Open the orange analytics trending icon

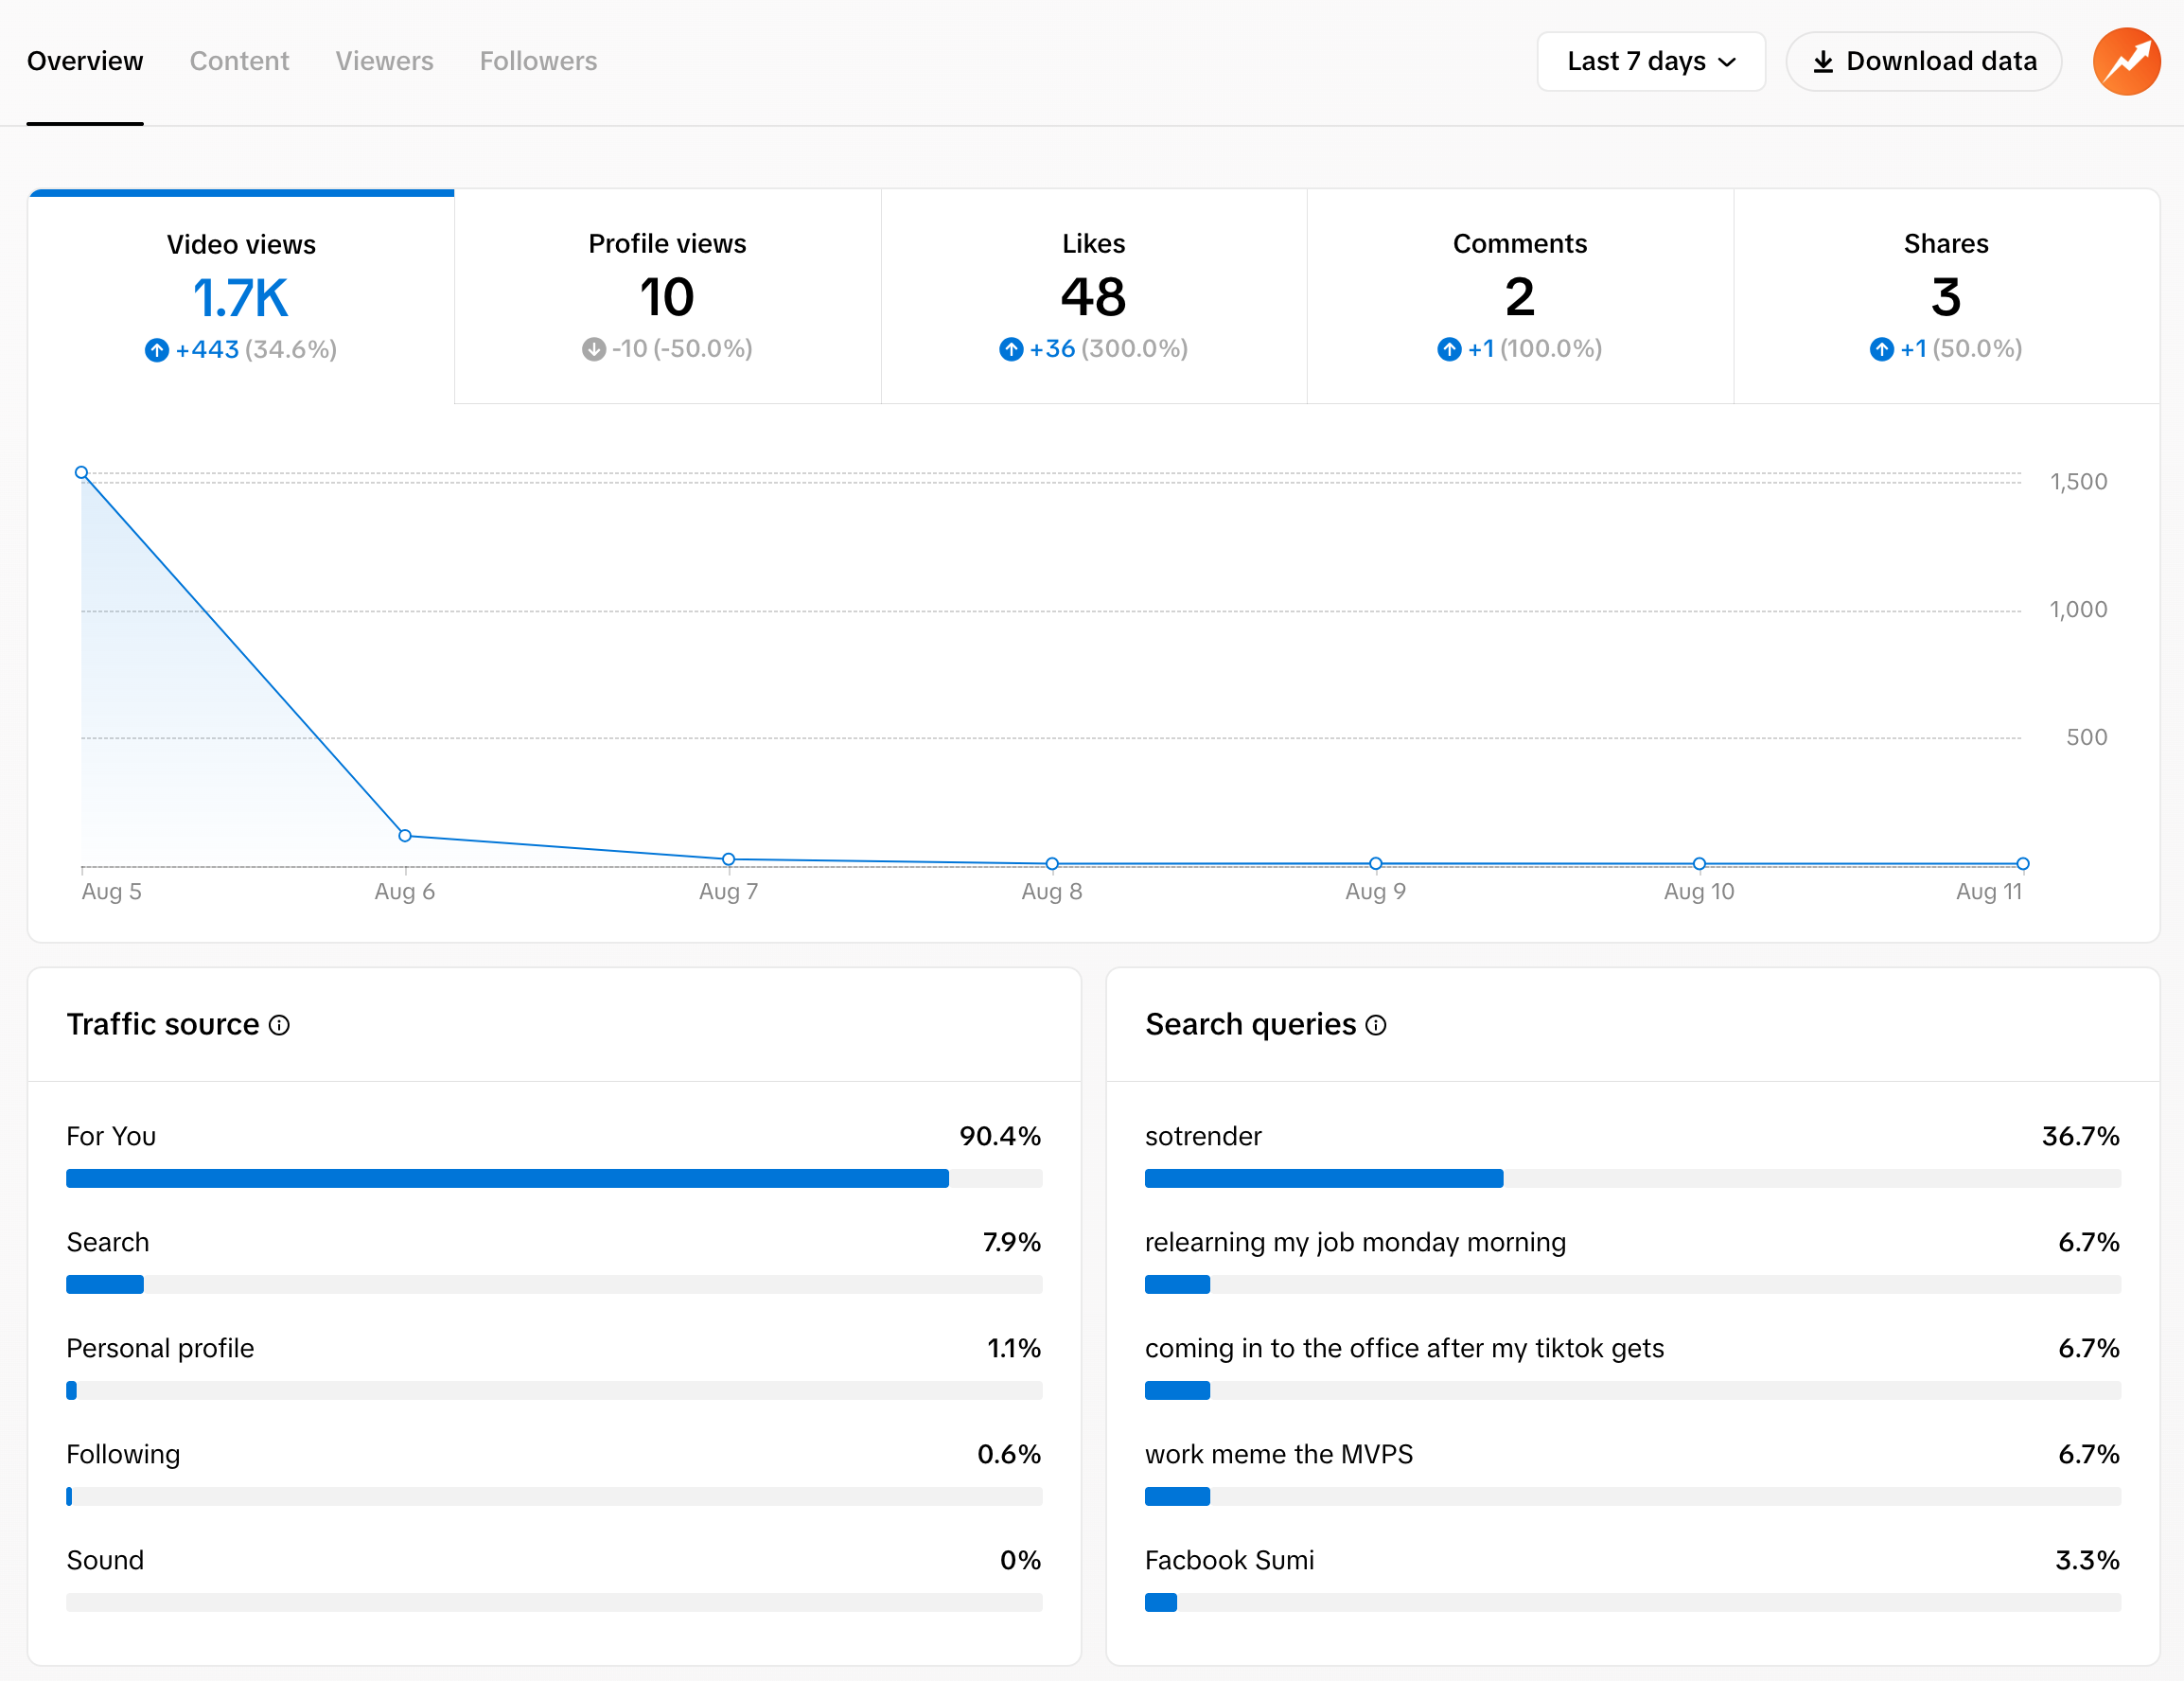pos(2126,61)
